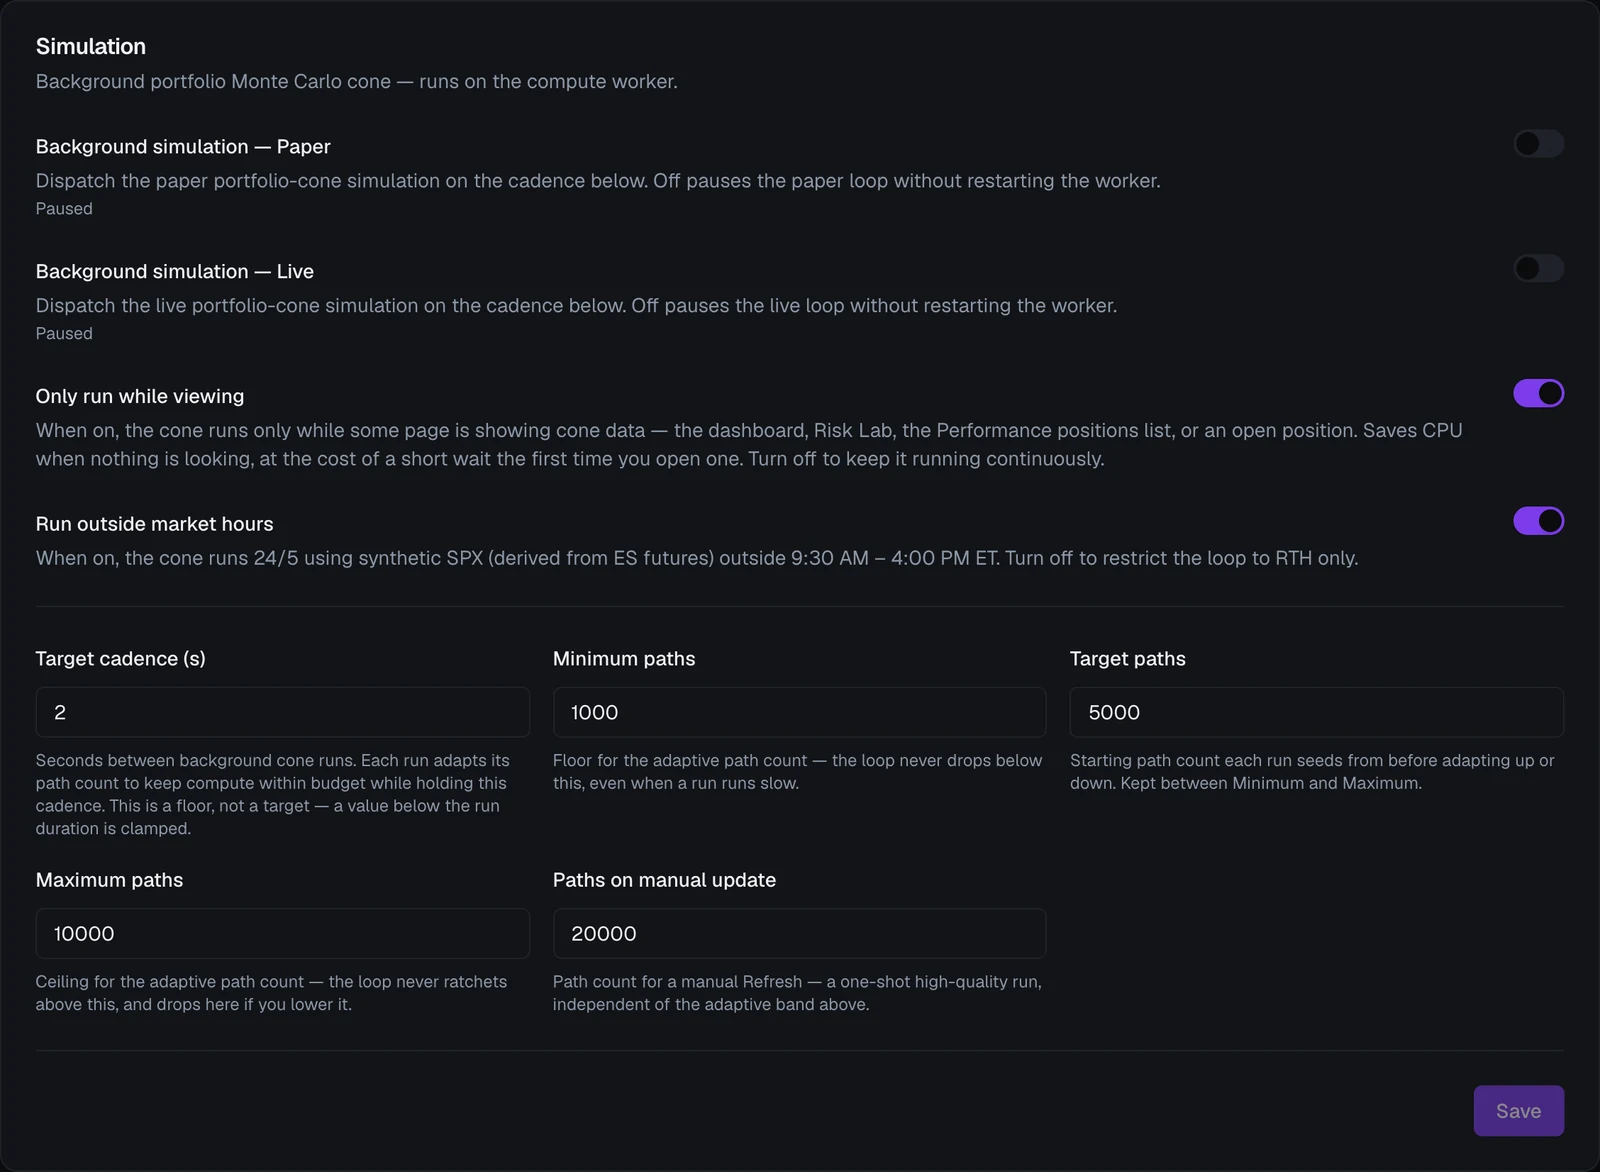Click the "Paths on manual update" label
This screenshot has height=1172, width=1600.
(x=664, y=880)
